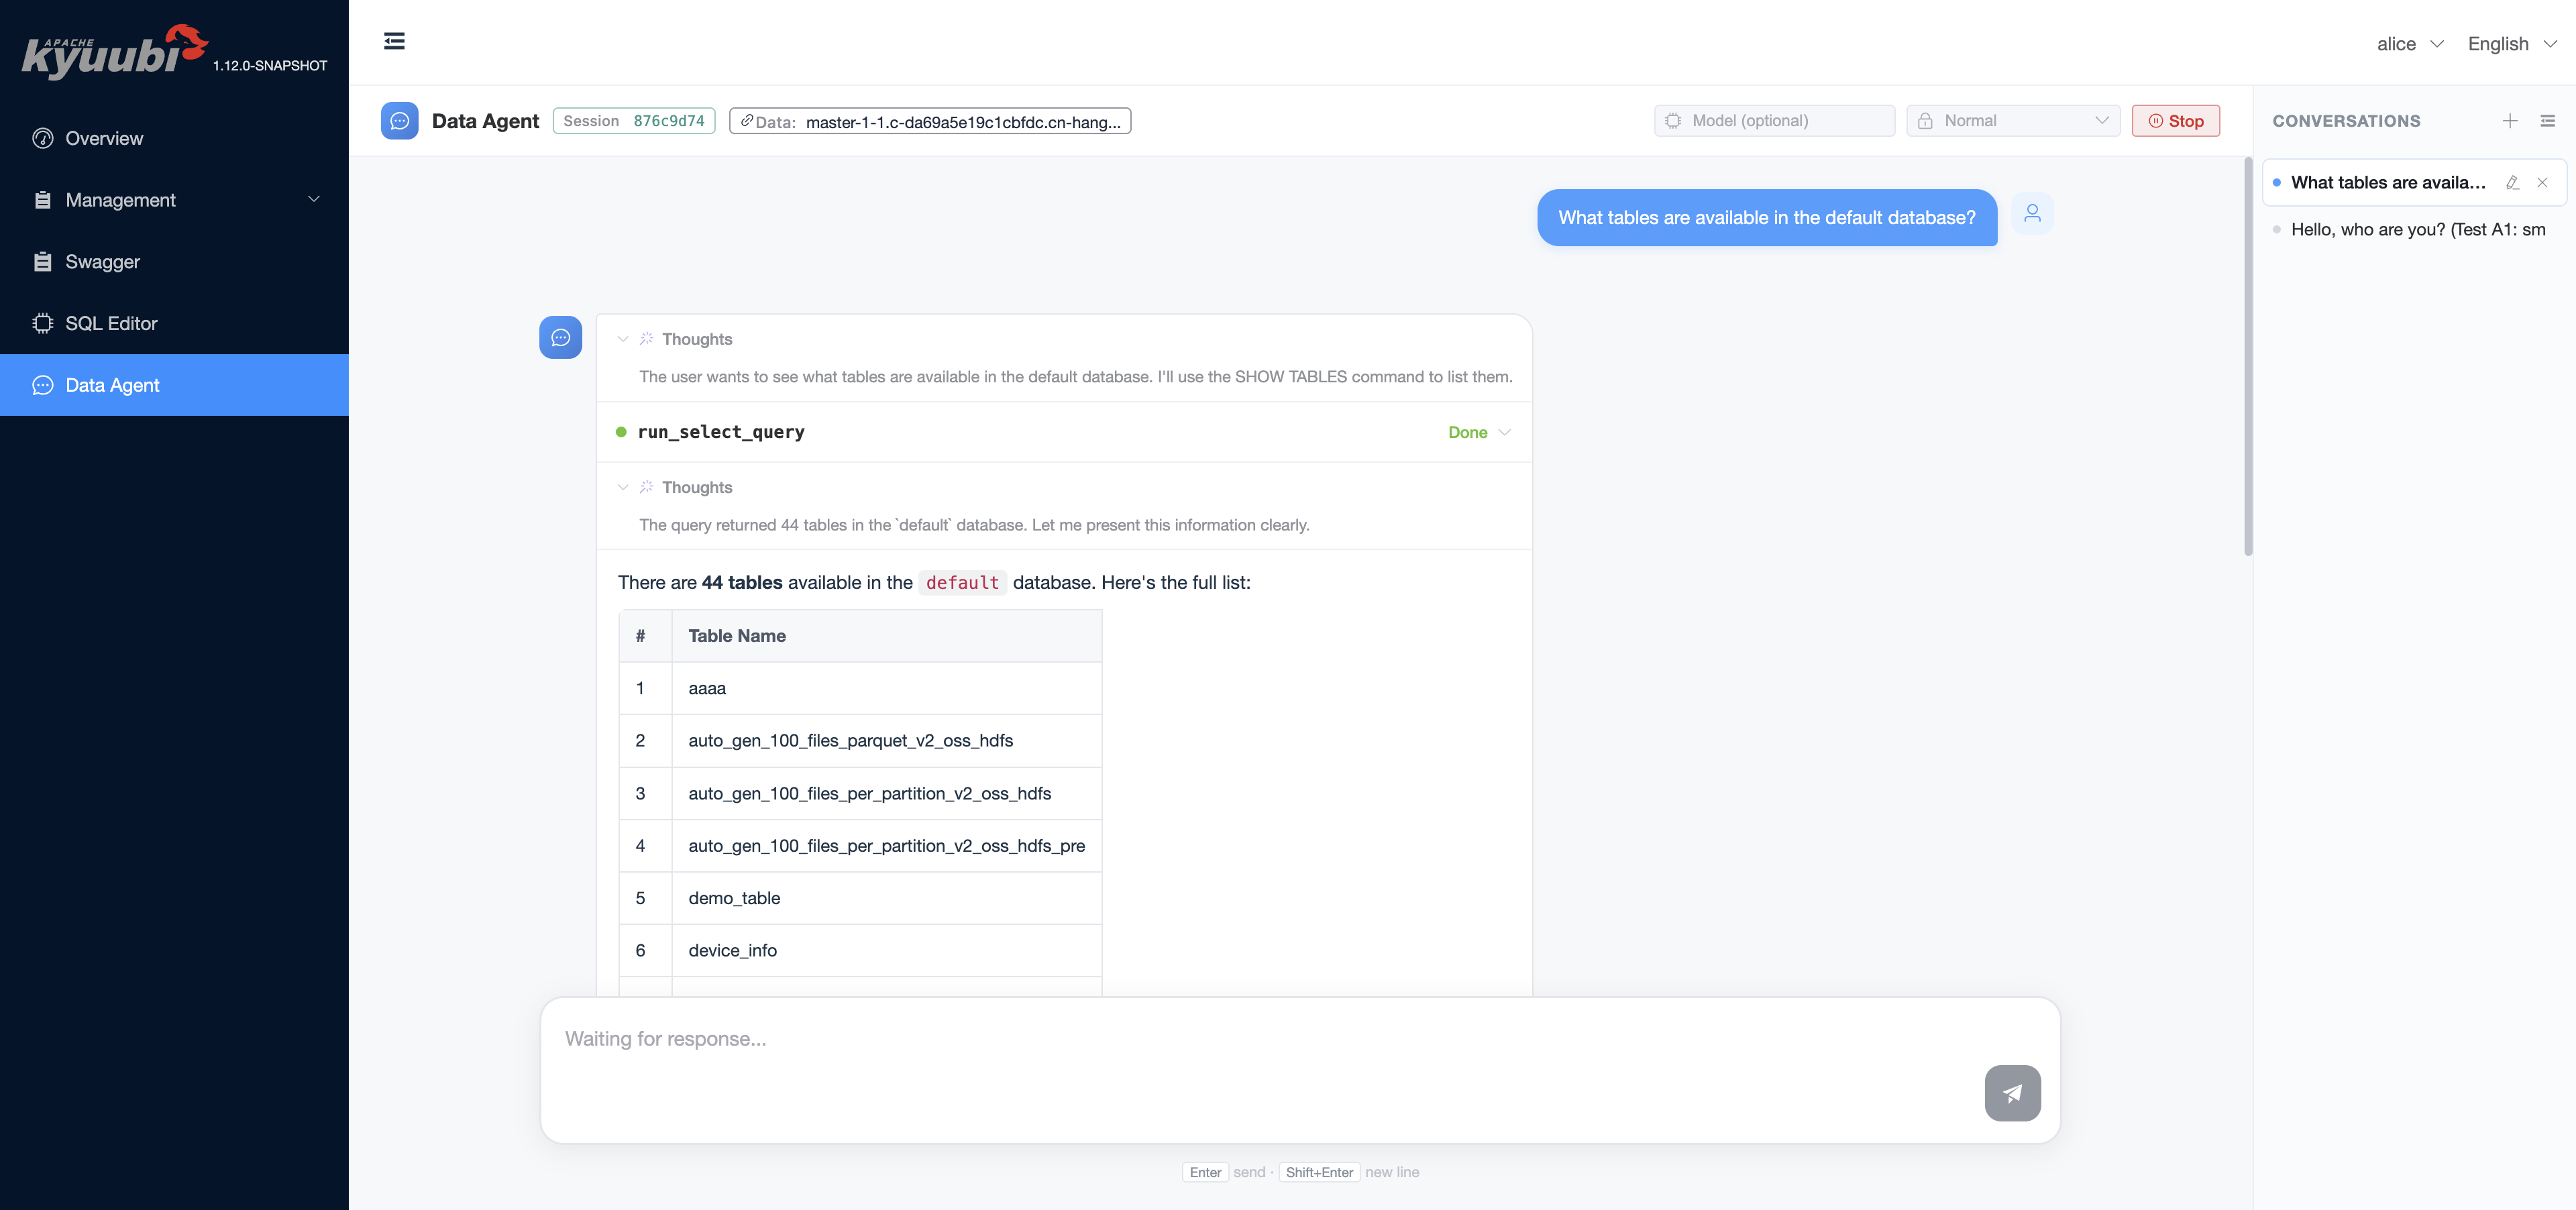This screenshot has height=1210, width=2576.
Task: Click the Management sidebar icon
Action: coord(42,200)
